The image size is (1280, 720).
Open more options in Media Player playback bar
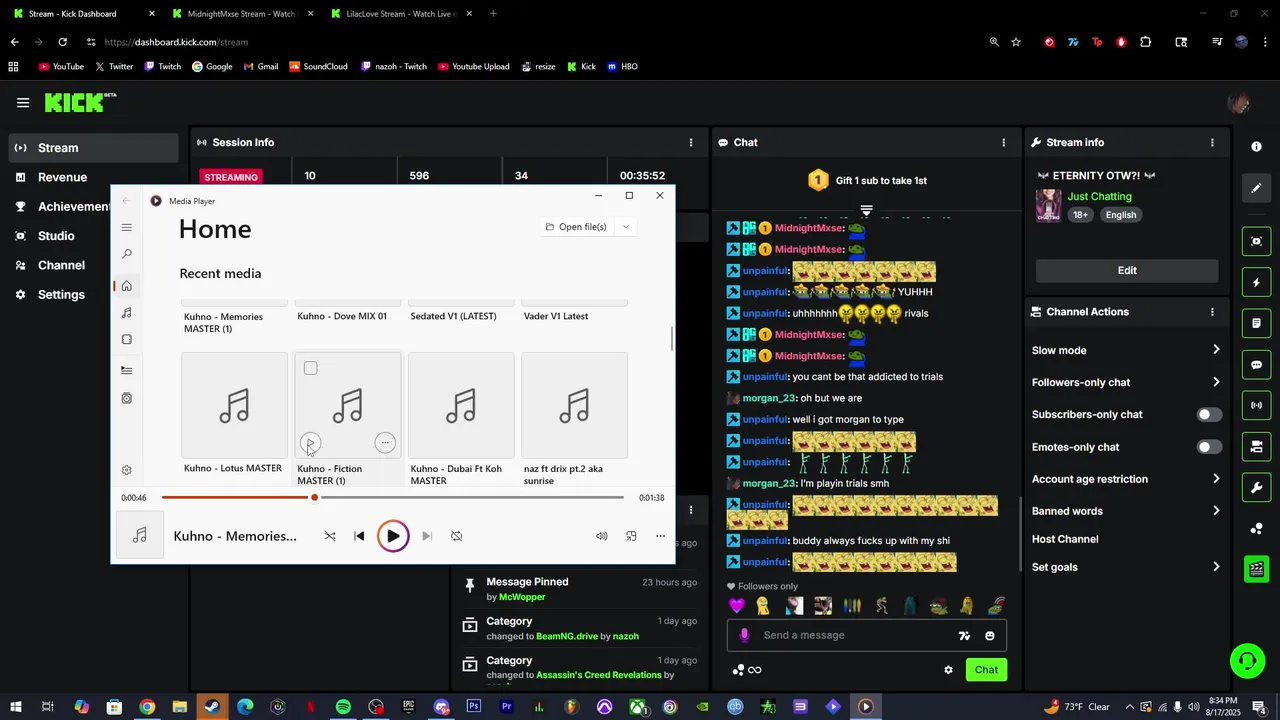[x=660, y=536]
